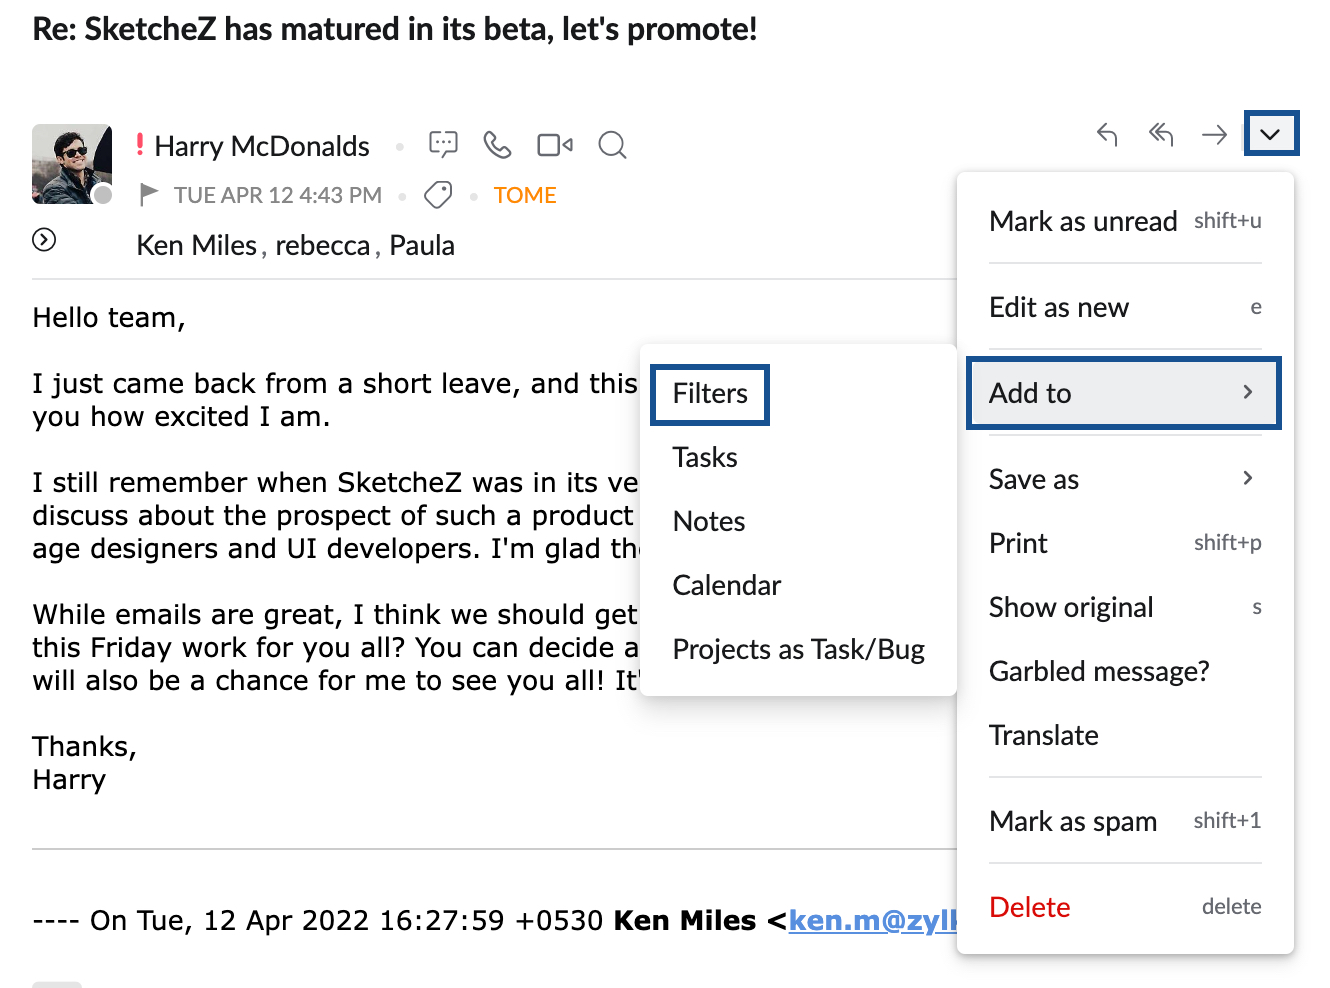Click the red Delete option

coord(1029,907)
